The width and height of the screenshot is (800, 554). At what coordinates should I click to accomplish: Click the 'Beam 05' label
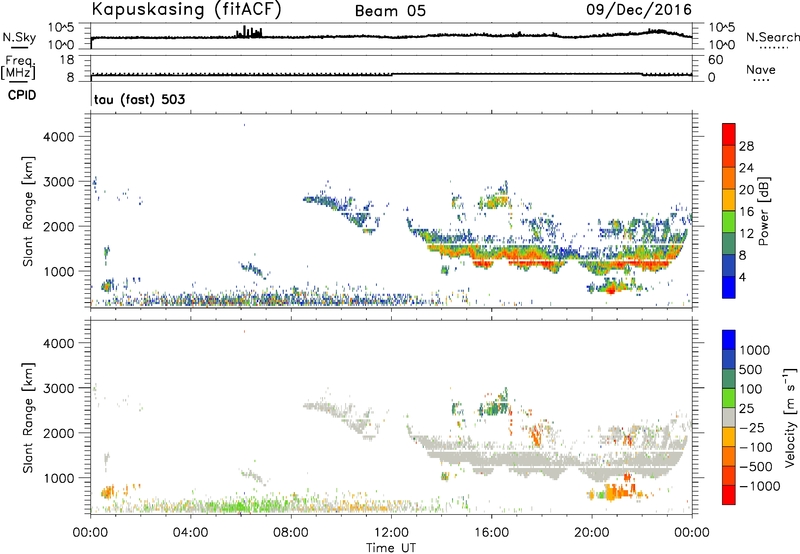pos(390,11)
